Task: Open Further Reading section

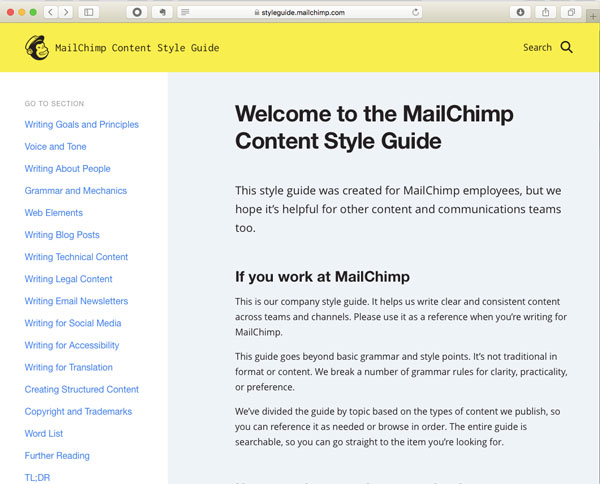Action: [57, 456]
